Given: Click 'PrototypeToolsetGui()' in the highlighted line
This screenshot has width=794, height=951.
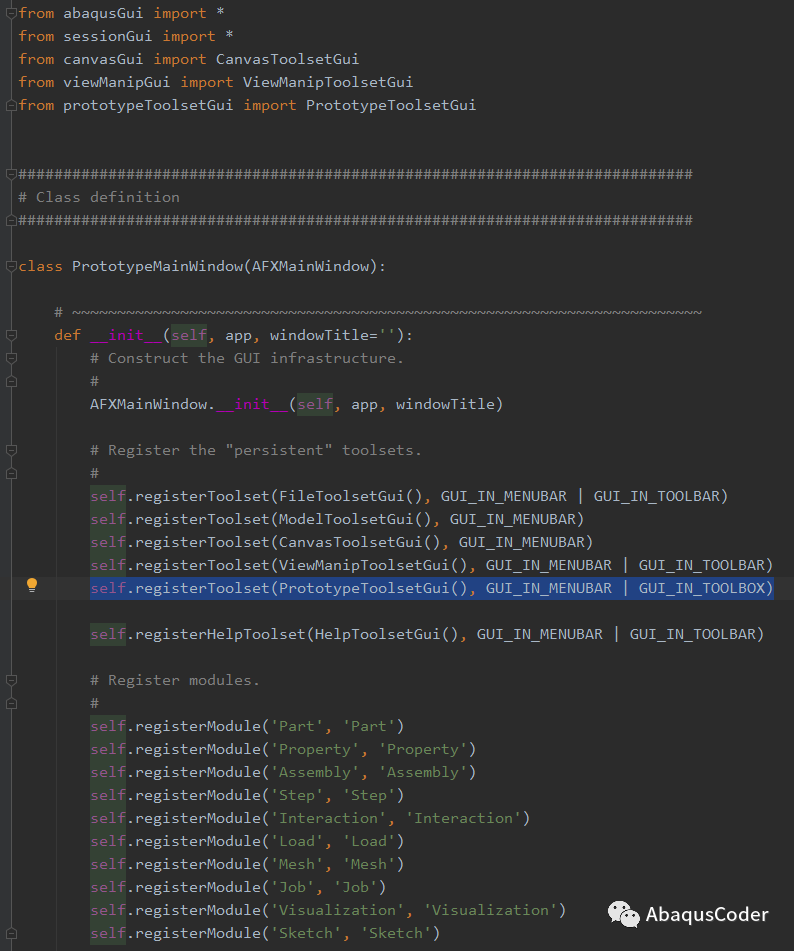Looking at the screenshot, I should [373, 588].
